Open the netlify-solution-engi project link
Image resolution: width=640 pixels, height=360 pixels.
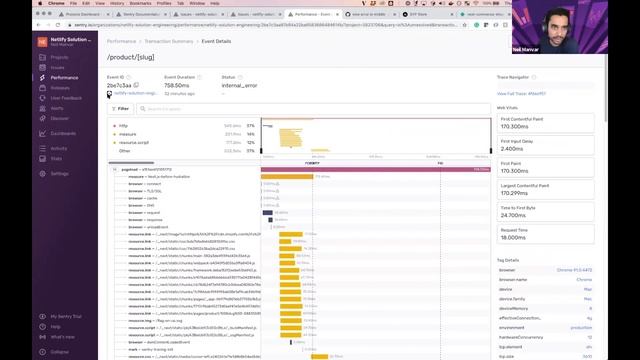136,93
